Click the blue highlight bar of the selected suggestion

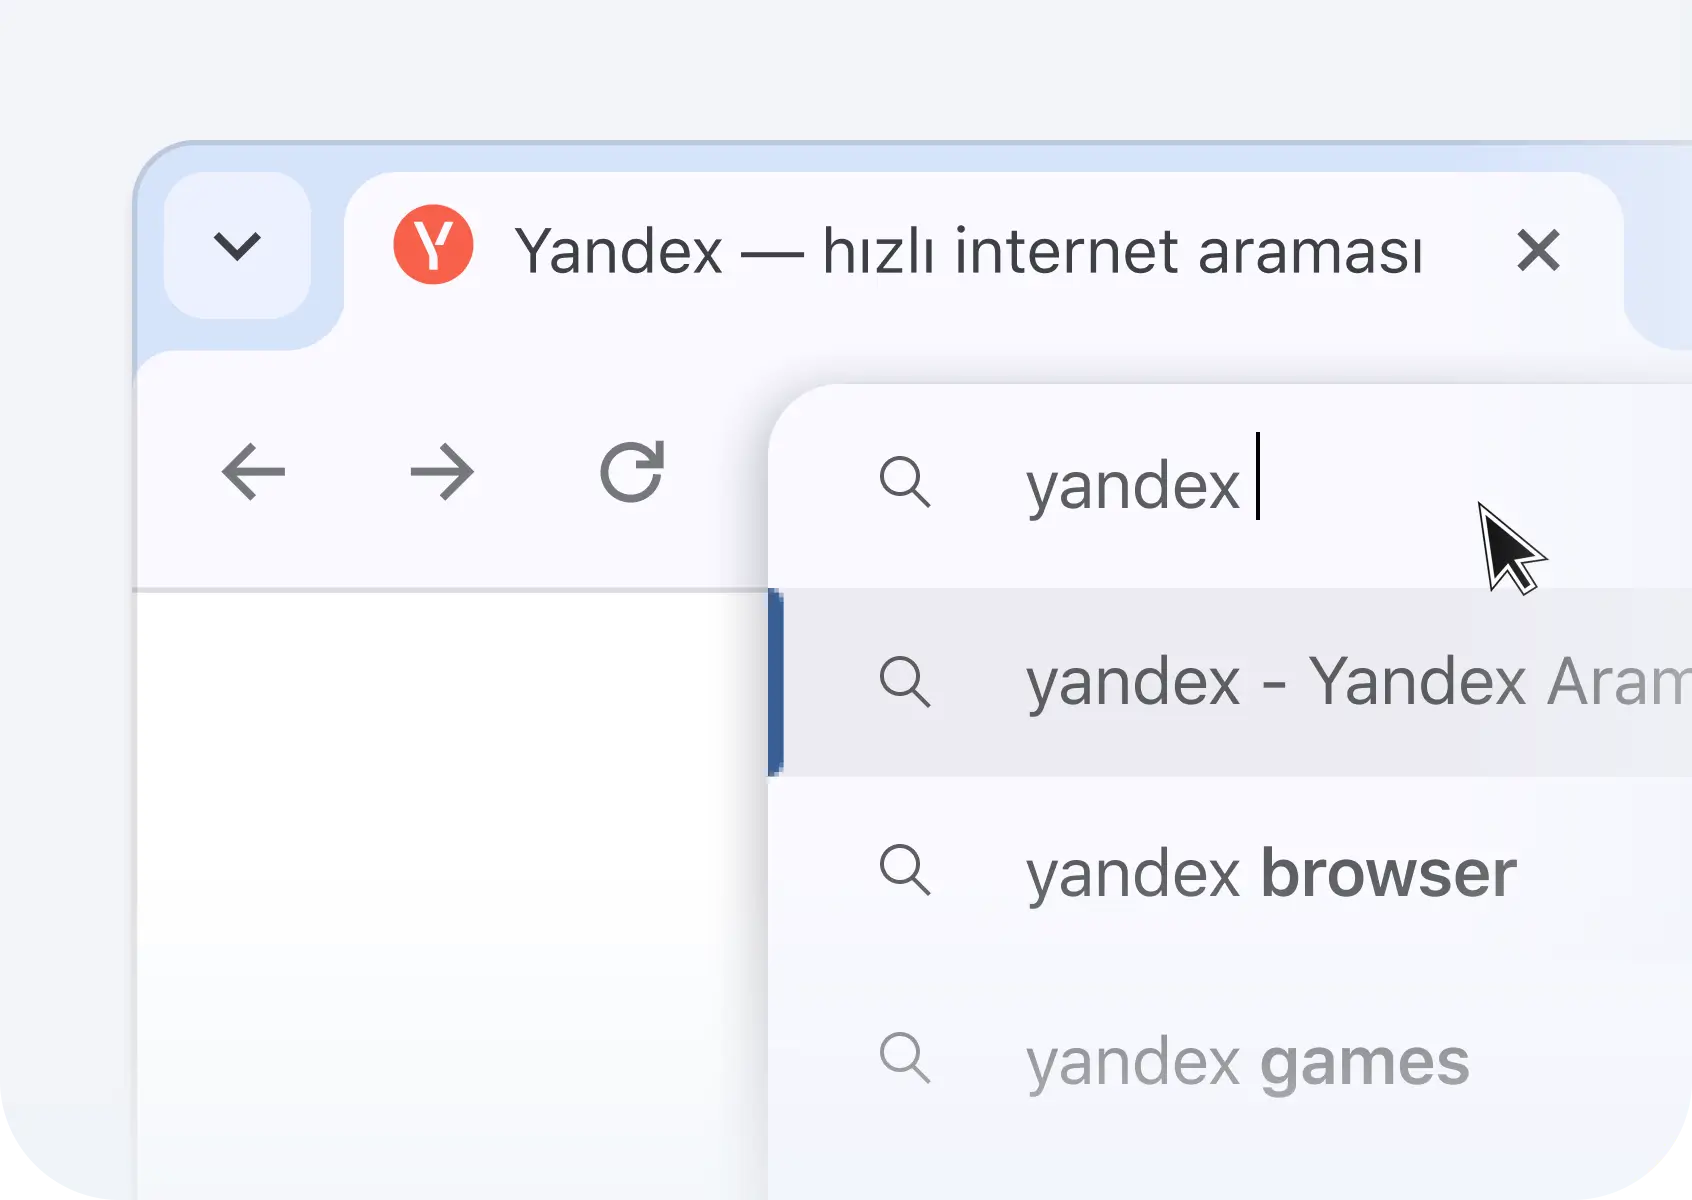(x=775, y=682)
